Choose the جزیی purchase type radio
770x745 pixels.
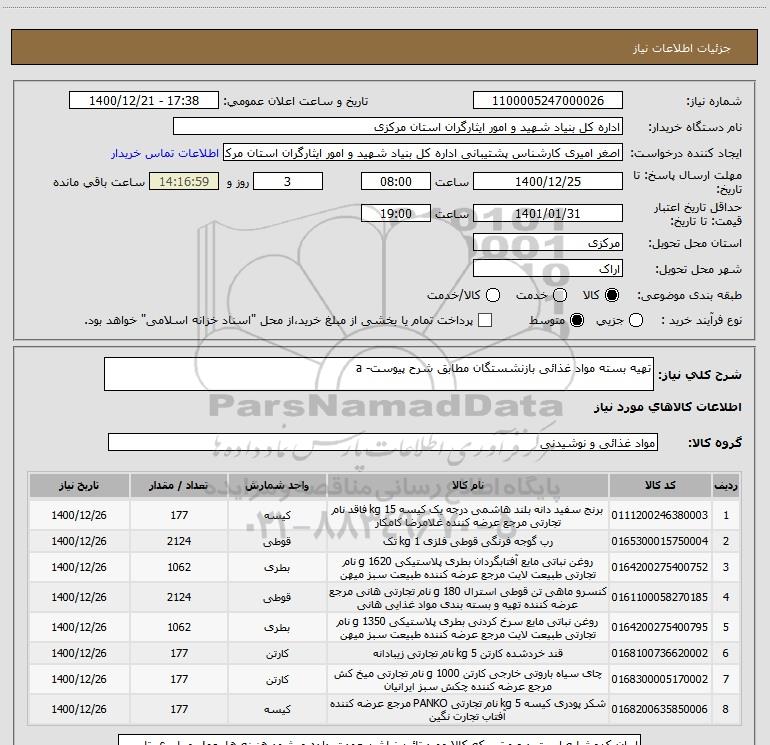(x=635, y=320)
